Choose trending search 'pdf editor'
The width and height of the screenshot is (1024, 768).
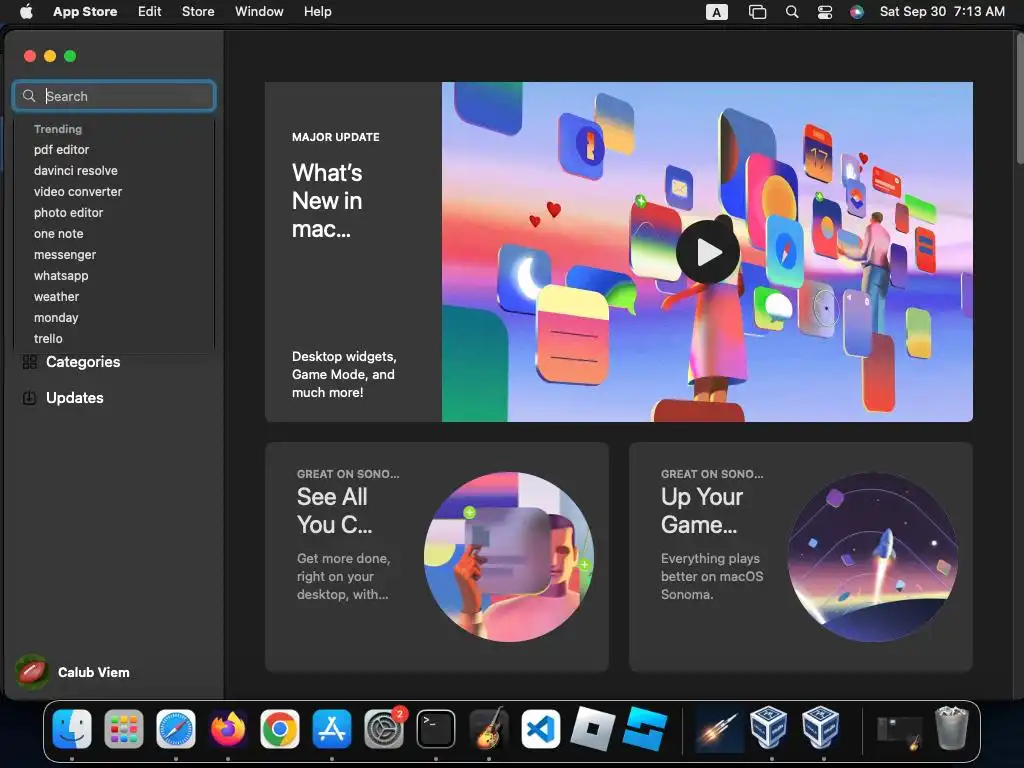pyautogui.click(x=61, y=150)
